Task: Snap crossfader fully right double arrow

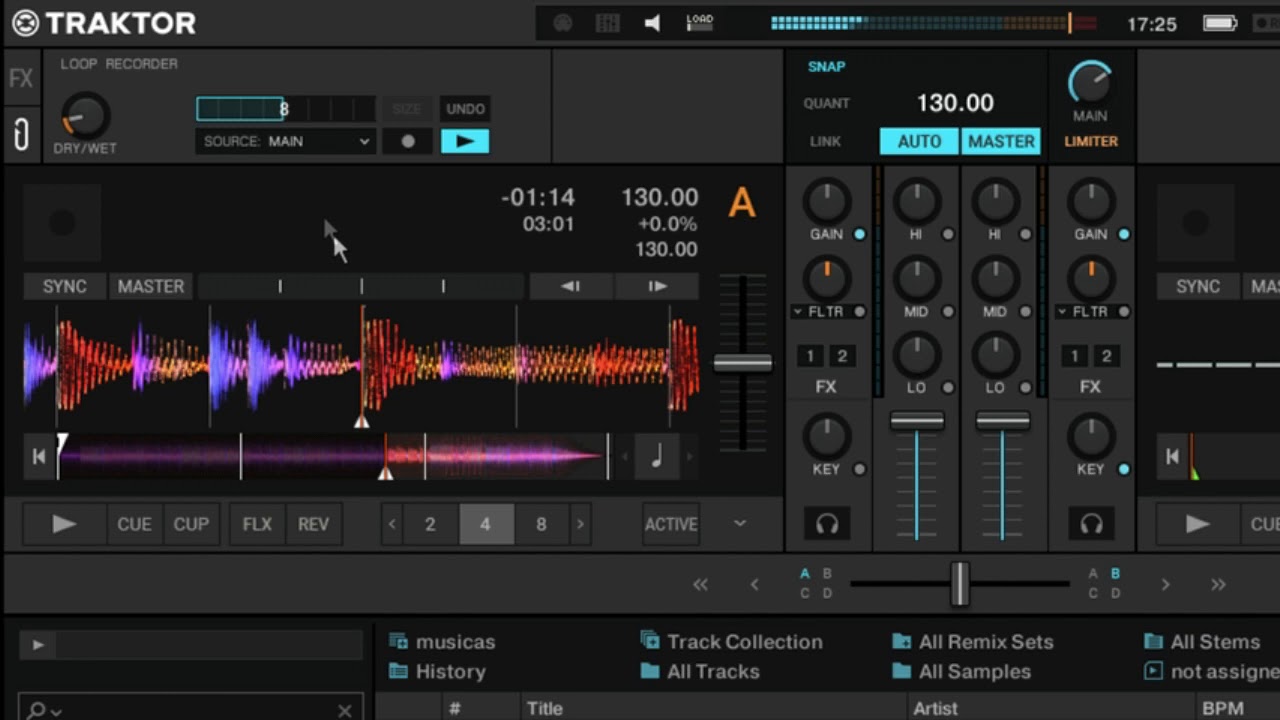Action: tap(1218, 585)
